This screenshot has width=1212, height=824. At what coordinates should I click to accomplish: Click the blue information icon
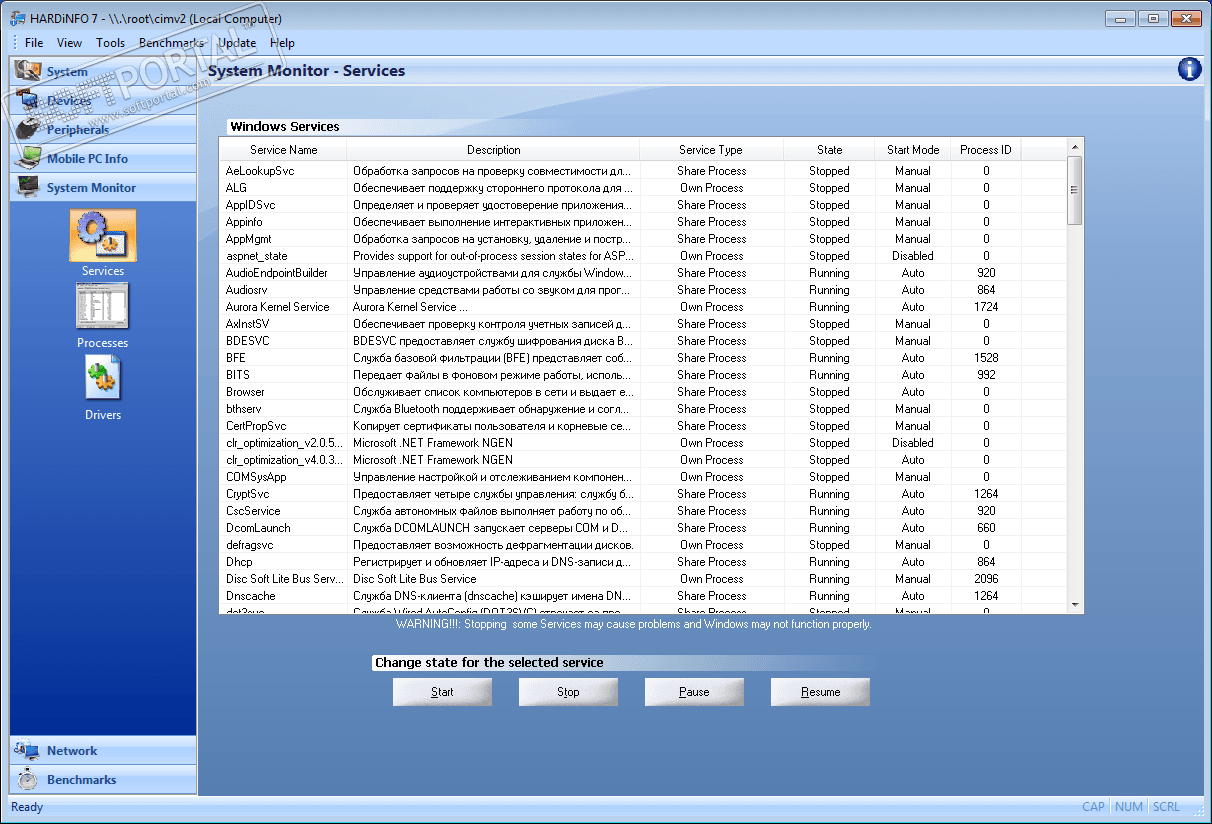pos(1189,69)
